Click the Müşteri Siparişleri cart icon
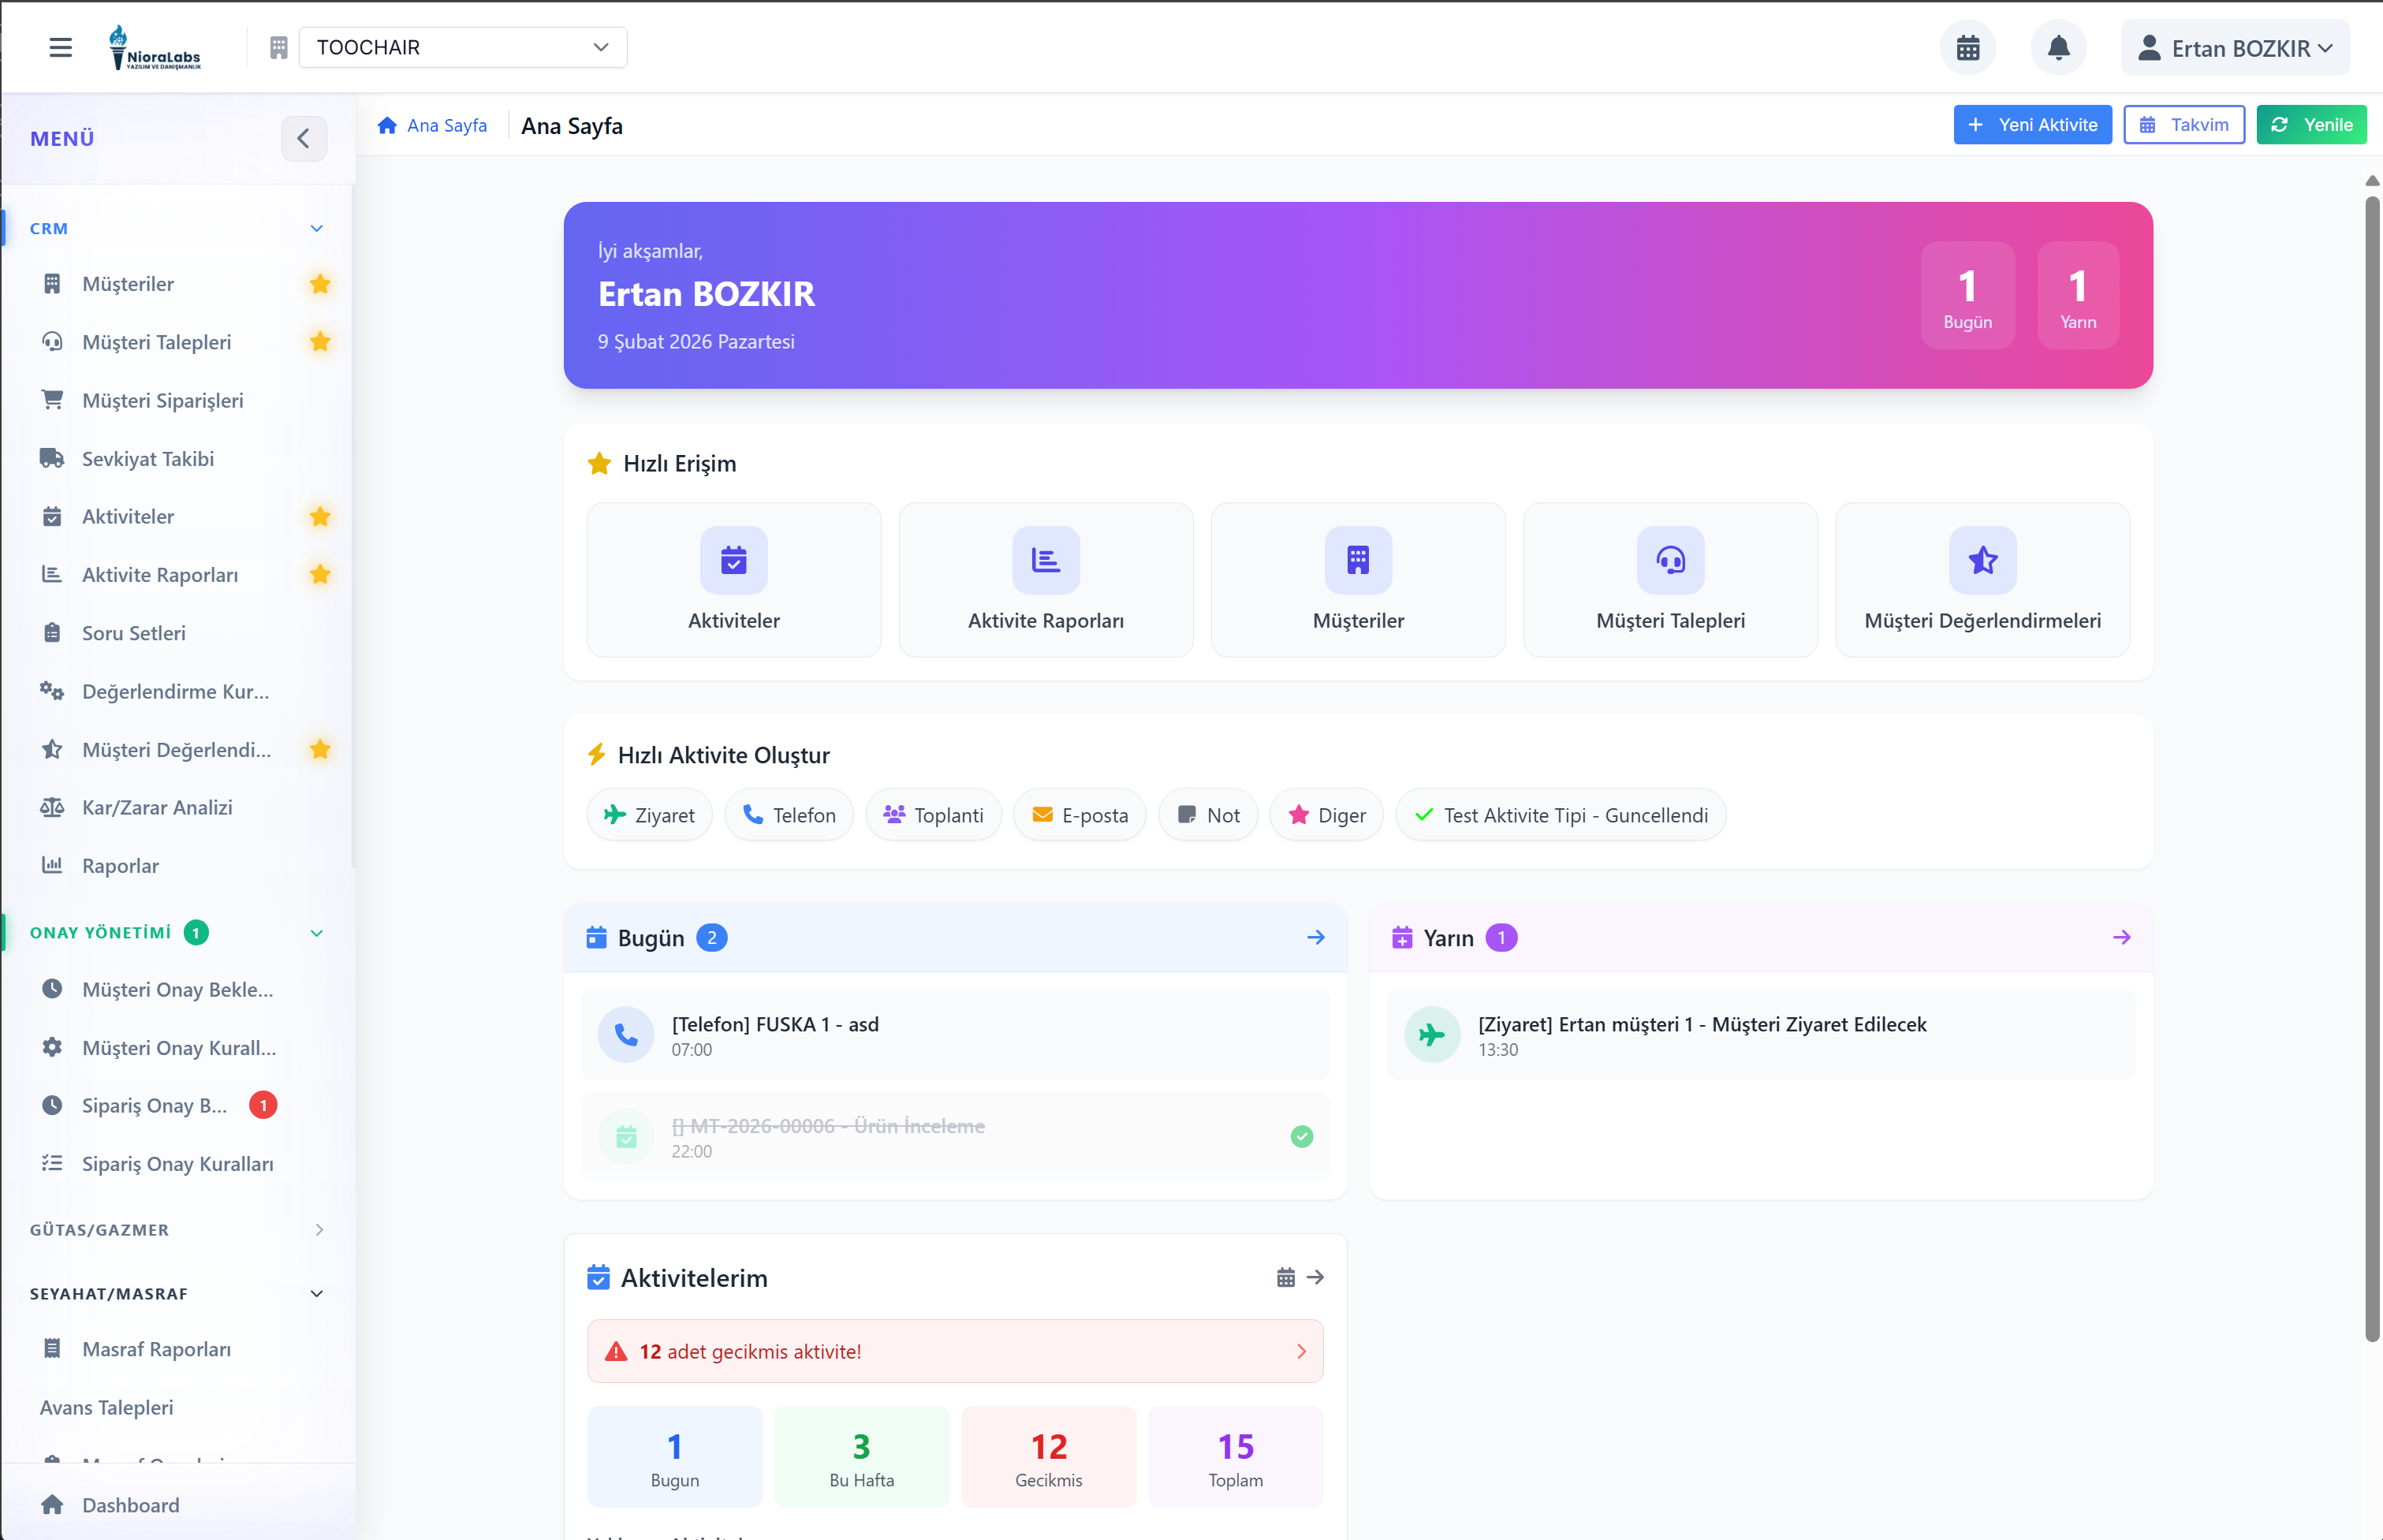The image size is (2383, 1540). (x=52, y=400)
